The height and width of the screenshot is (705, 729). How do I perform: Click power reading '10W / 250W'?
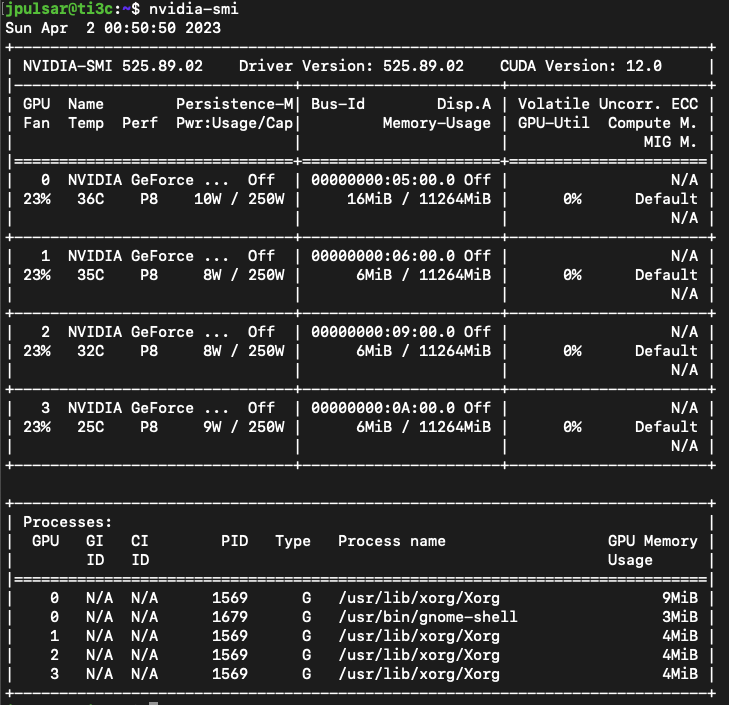(x=239, y=199)
